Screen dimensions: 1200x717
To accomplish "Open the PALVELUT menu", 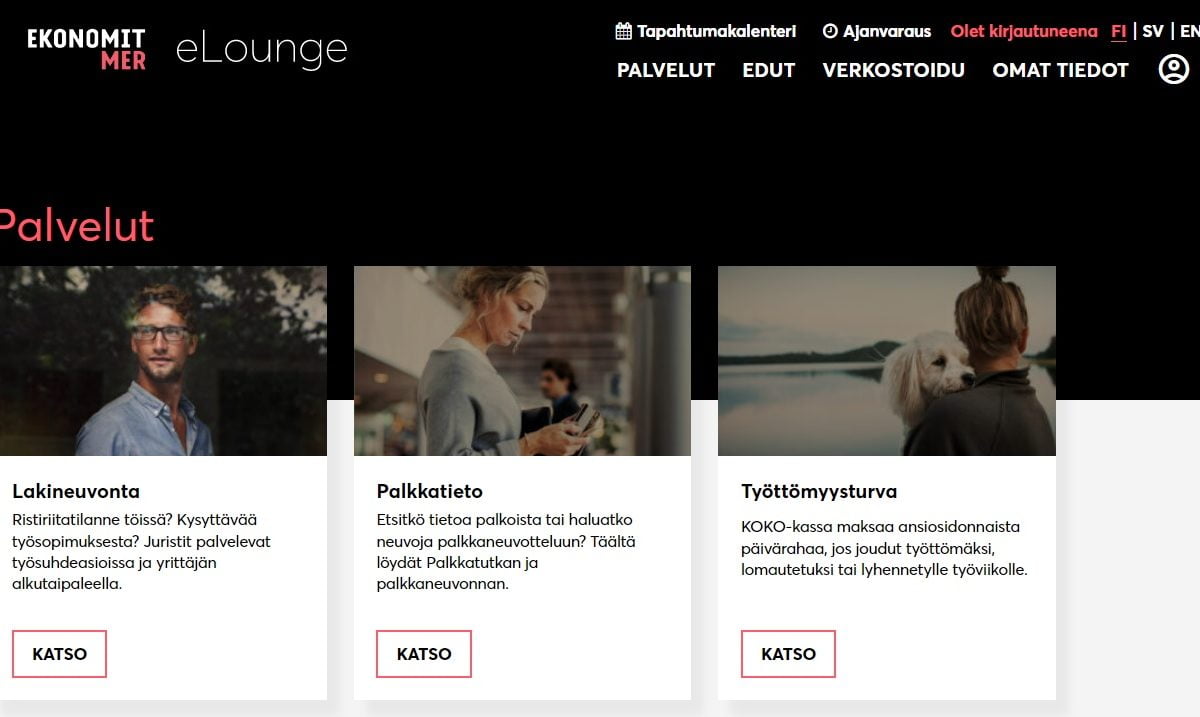I will [x=666, y=70].
